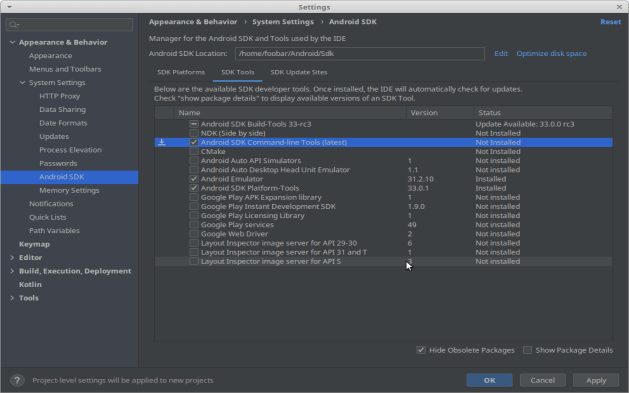629x393 pixels.
Task: Click the help question mark icon
Action: coord(17,380)
